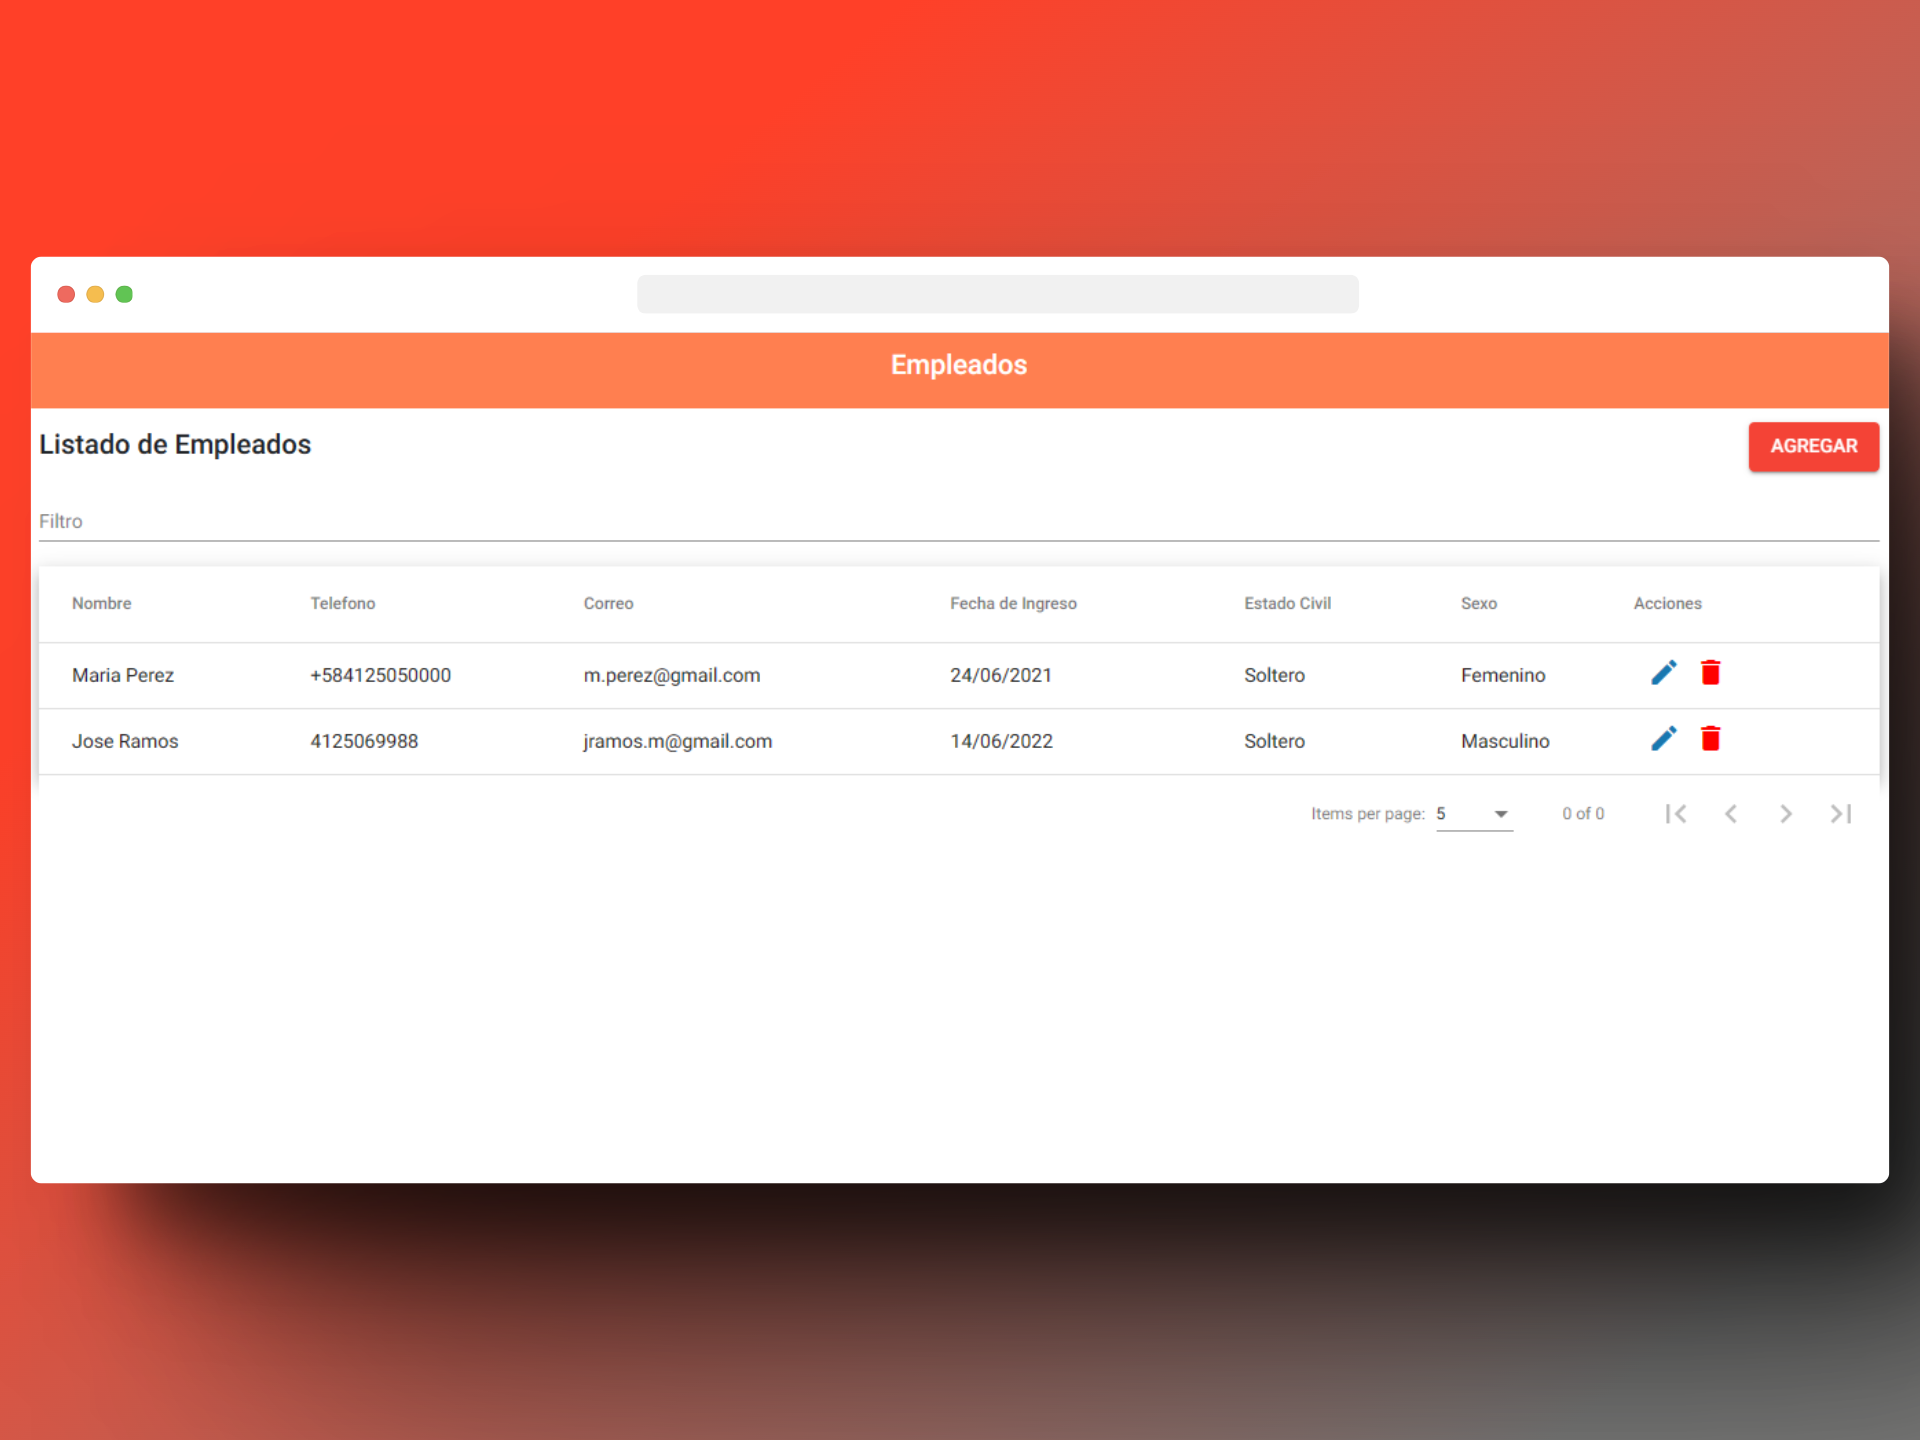
Task: Click the Nombre column header
Action: [x=102, y=603]
